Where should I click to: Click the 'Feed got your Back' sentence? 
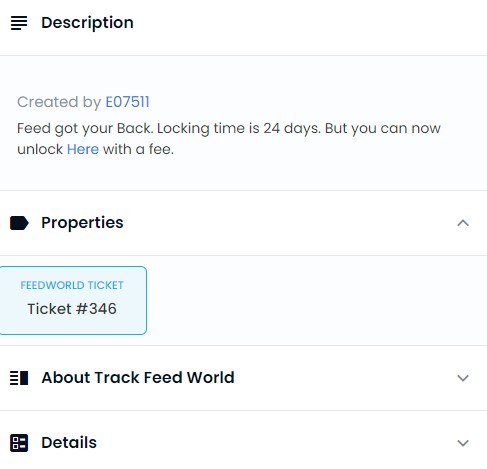(85, 128)
